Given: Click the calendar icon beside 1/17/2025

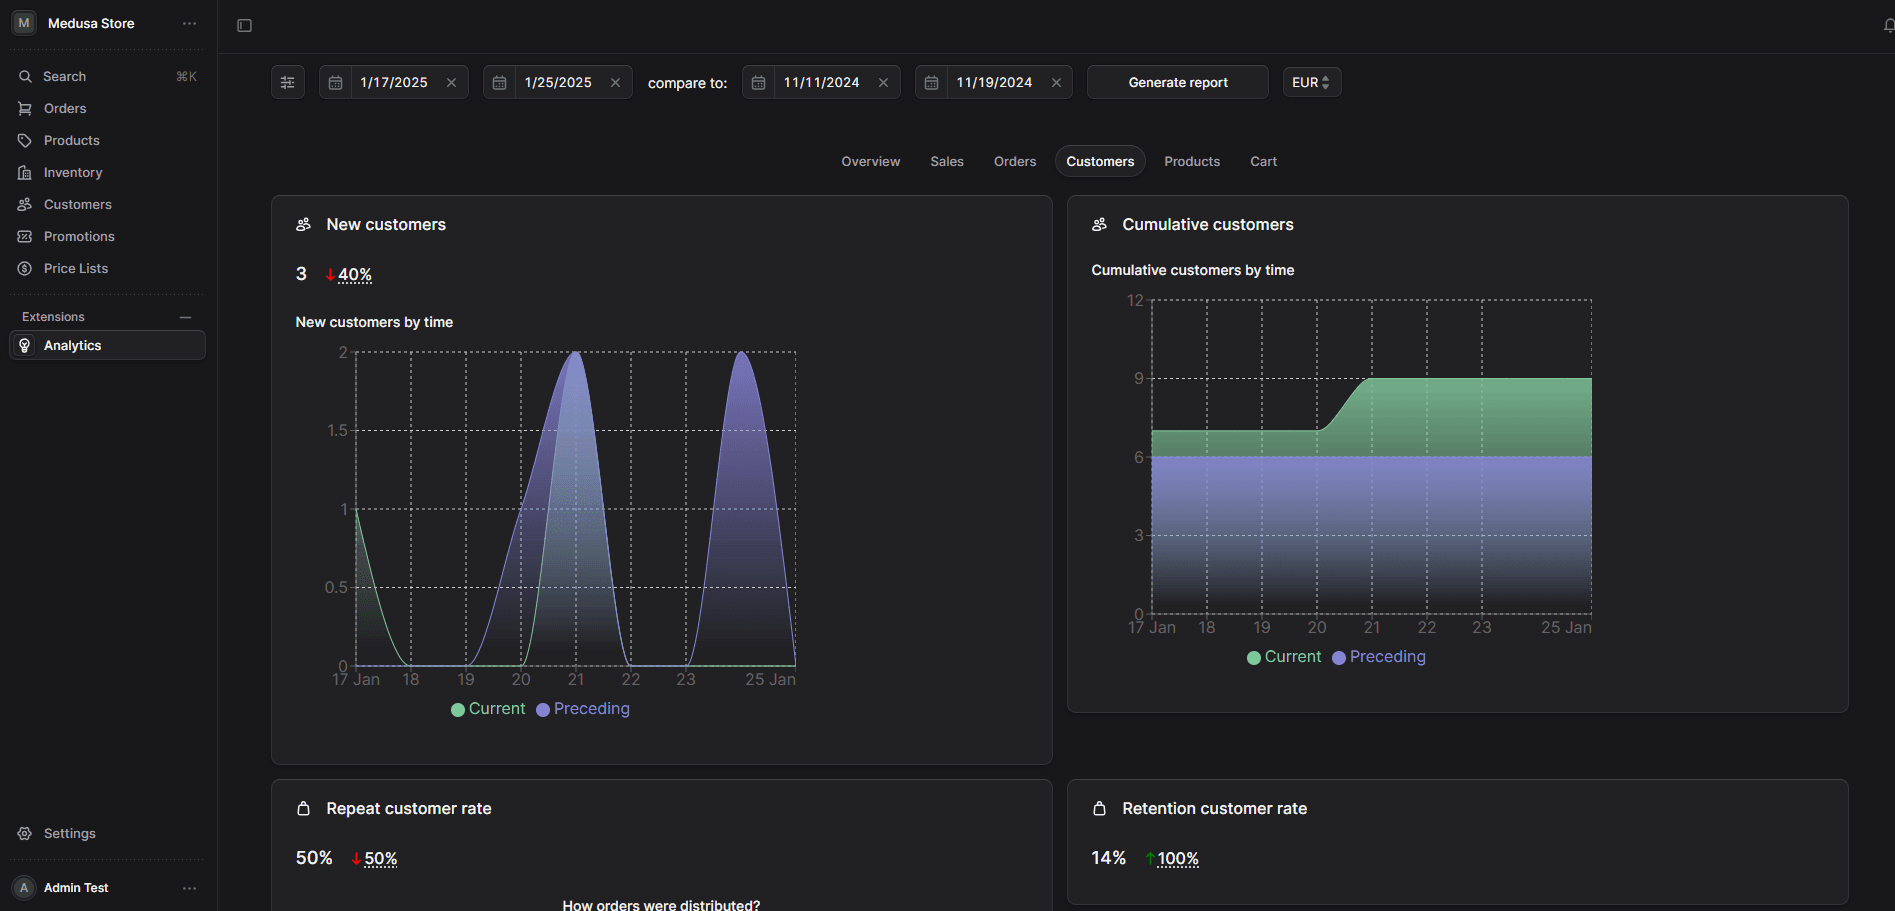Looking at the screenshot, I should click(x=336, y=83).
